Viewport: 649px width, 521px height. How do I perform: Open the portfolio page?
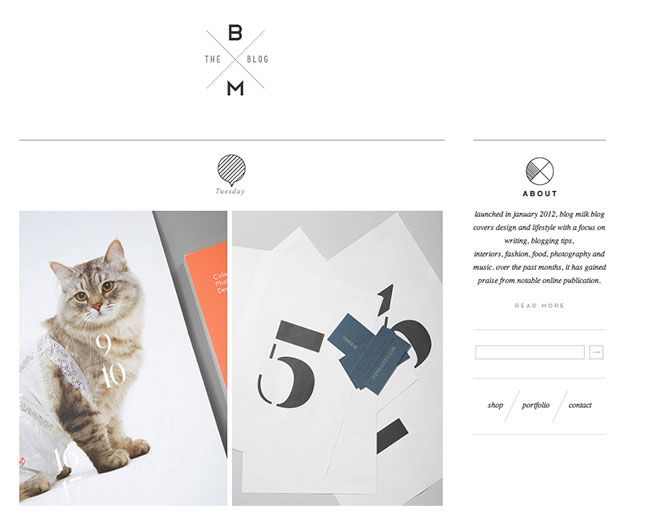[x=536, y=405]
